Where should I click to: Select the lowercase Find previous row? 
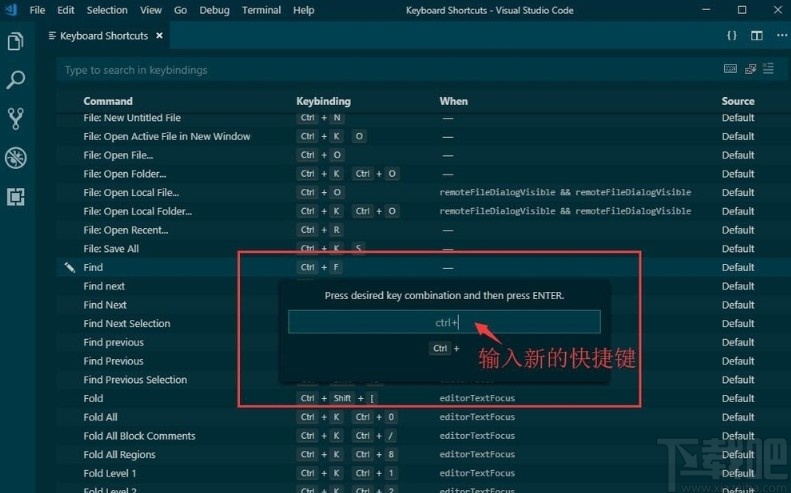coord(423,342)
